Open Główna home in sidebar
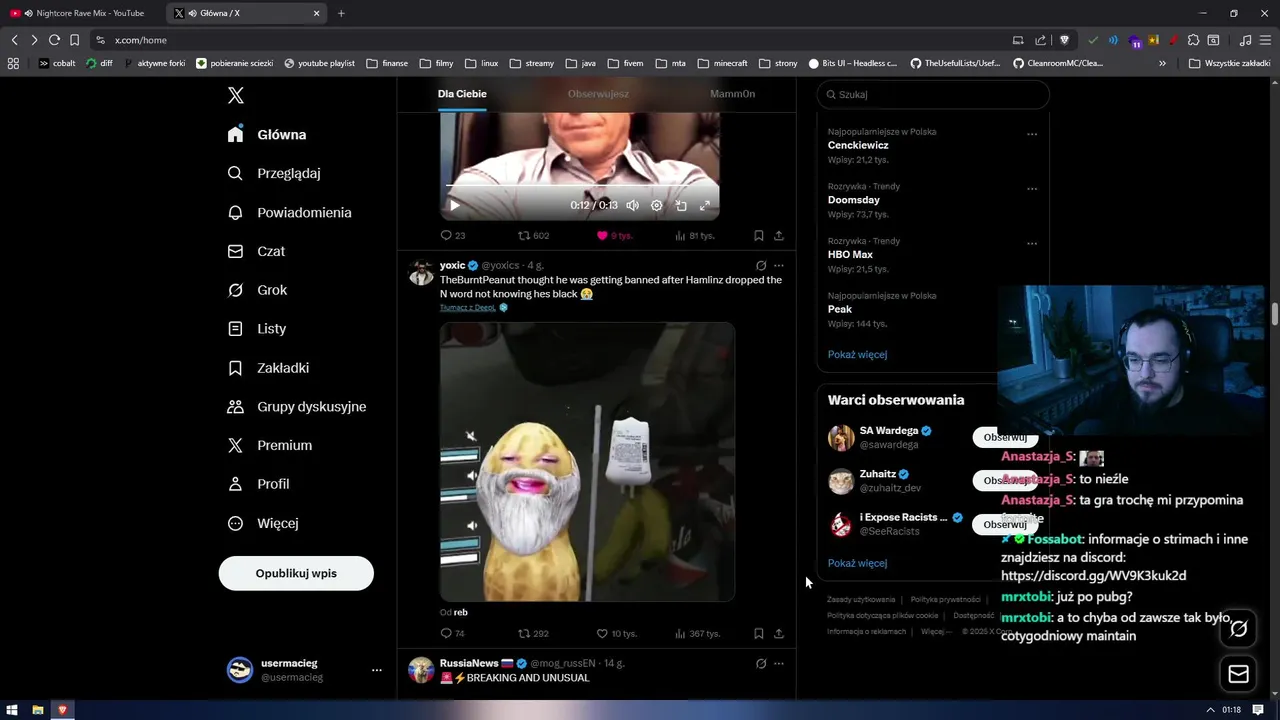Image resolution: width=1280 pixels, height=720 pixels. [267, 134]
